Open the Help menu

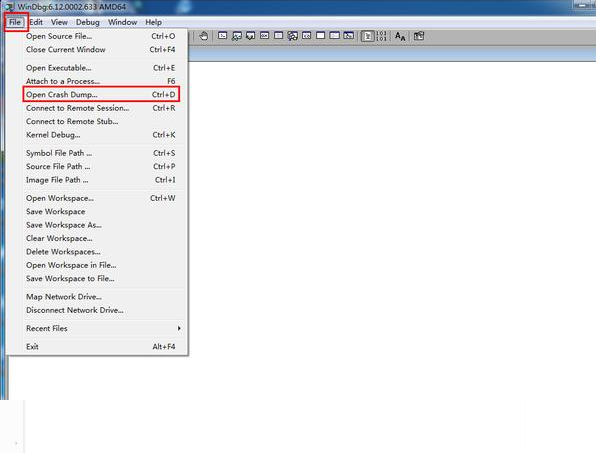(154, 22)
